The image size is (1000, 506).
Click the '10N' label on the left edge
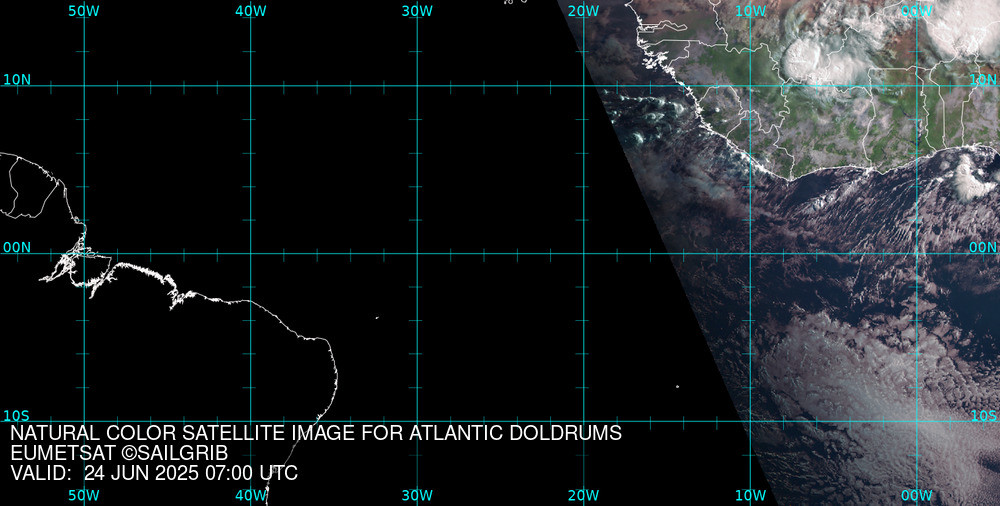17,80
